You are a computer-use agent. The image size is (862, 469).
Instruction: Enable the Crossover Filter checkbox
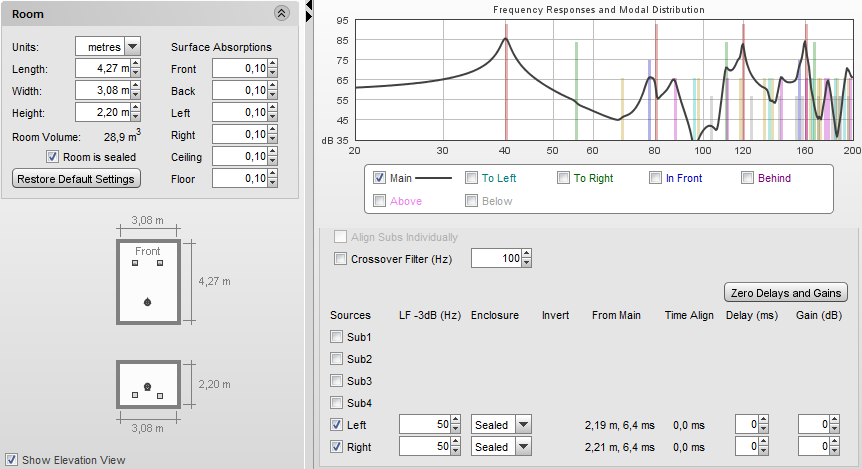(340, 259)
